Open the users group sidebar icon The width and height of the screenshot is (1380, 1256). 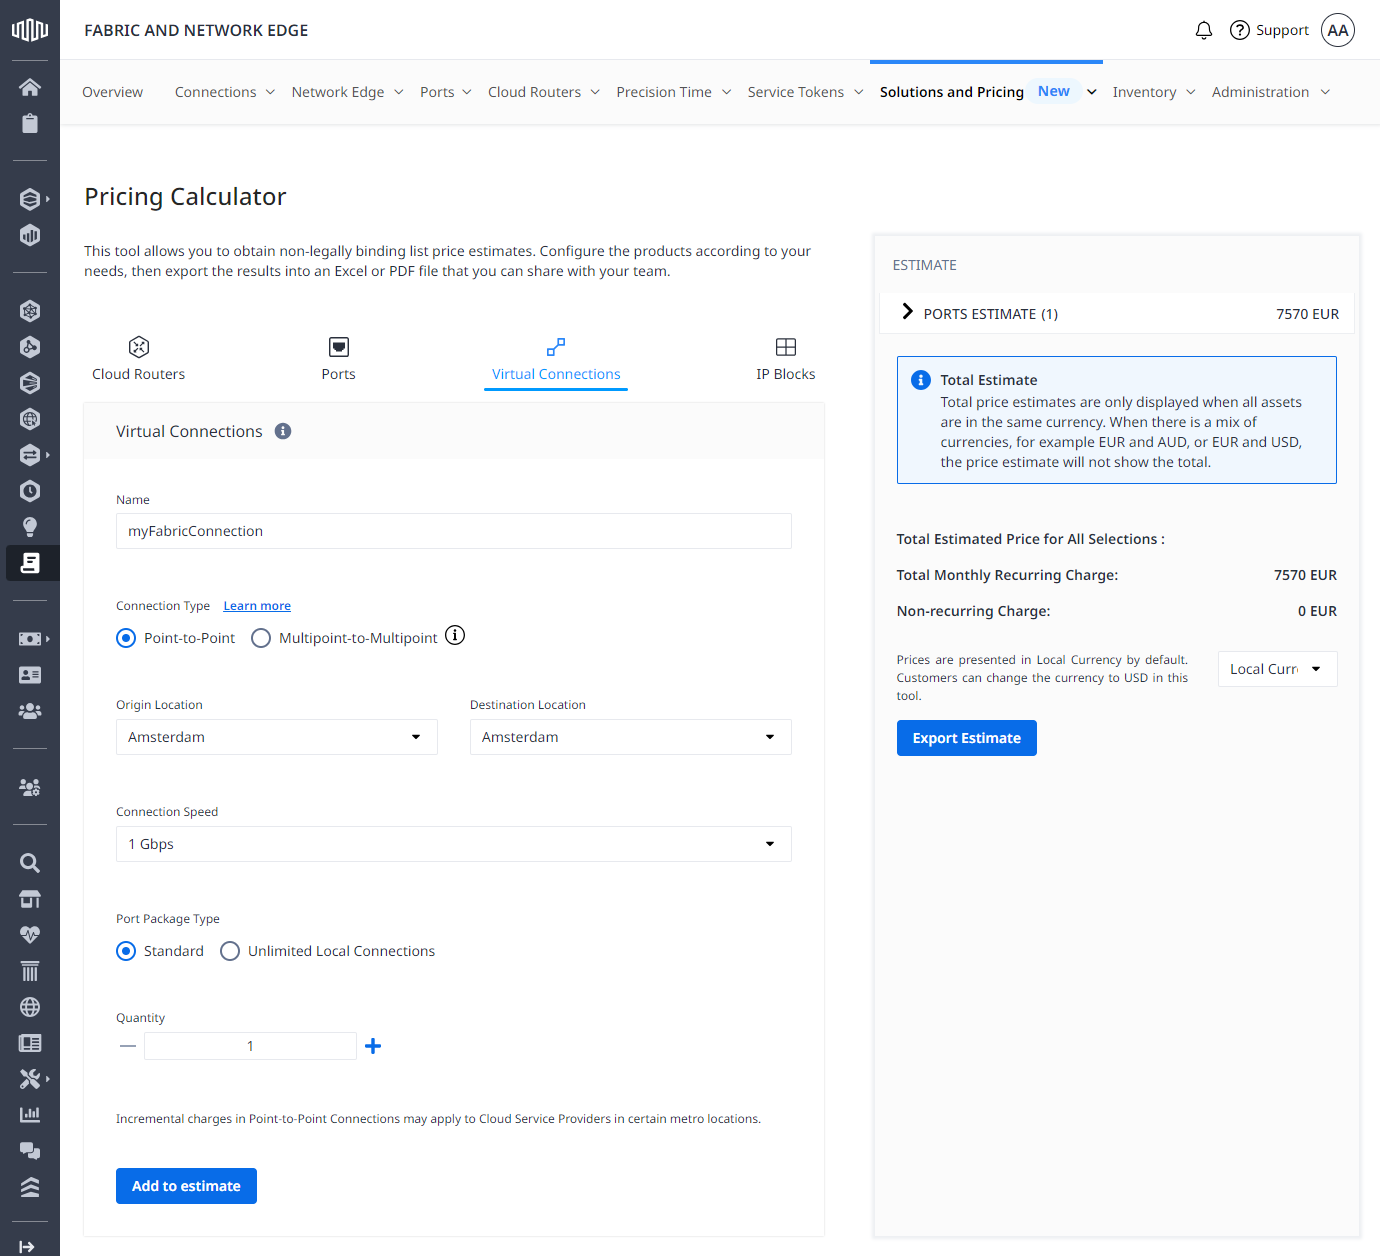tap(30, 711)
